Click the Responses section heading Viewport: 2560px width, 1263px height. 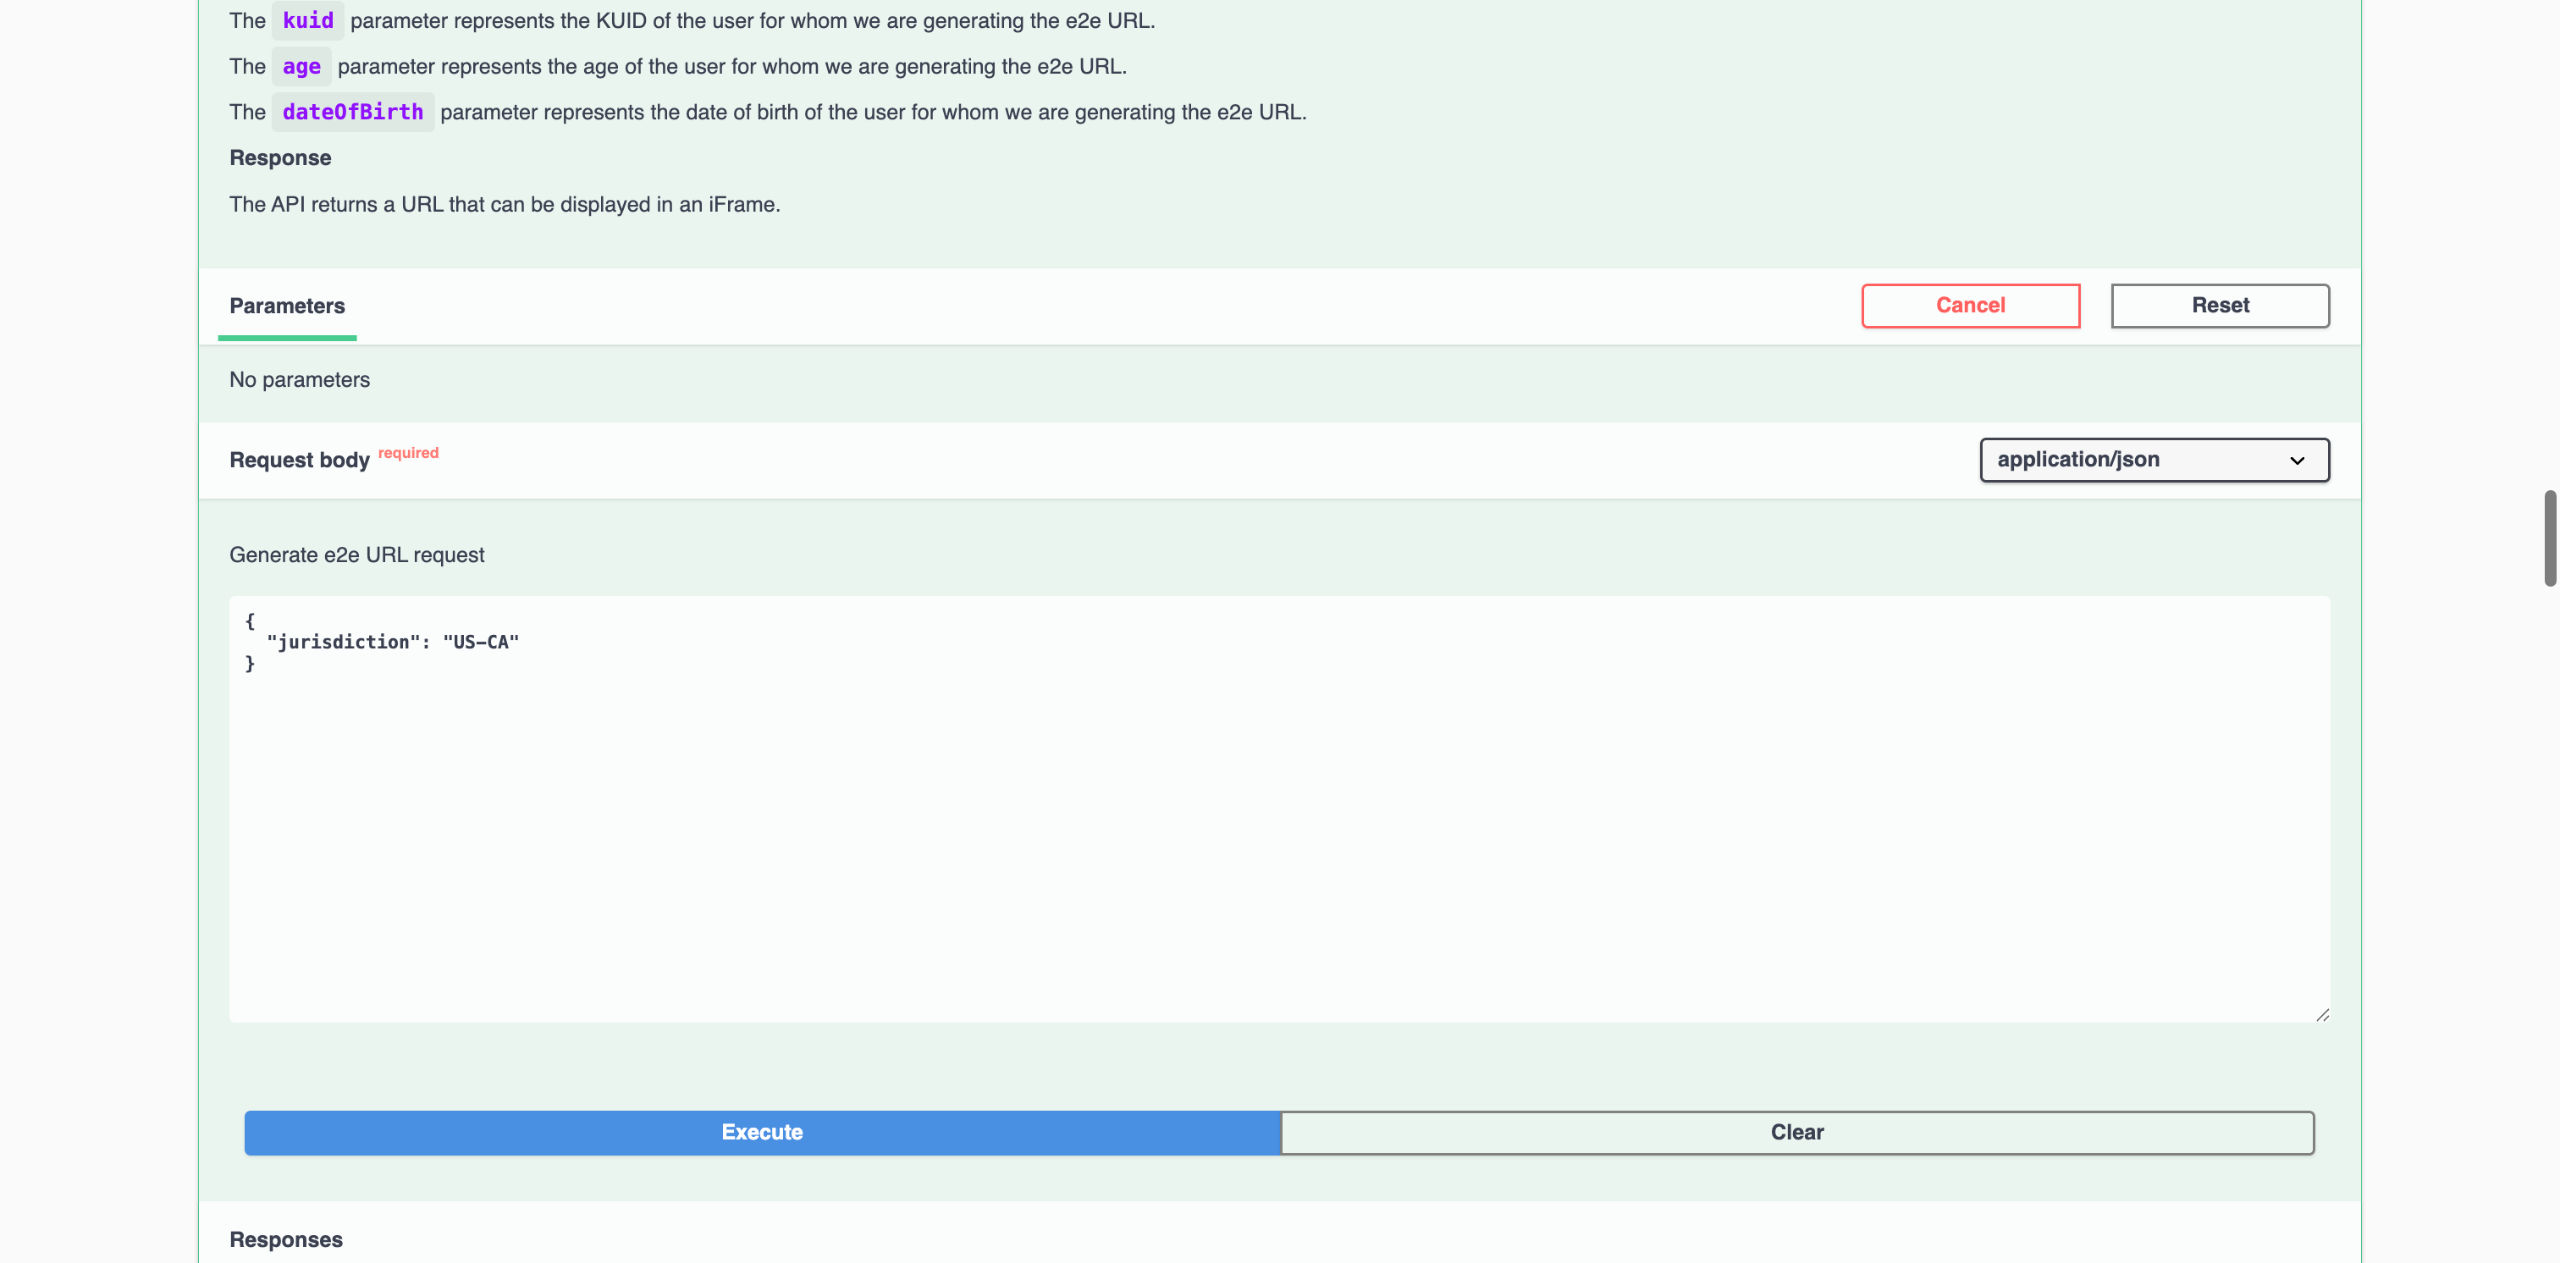coord(286,1240)
